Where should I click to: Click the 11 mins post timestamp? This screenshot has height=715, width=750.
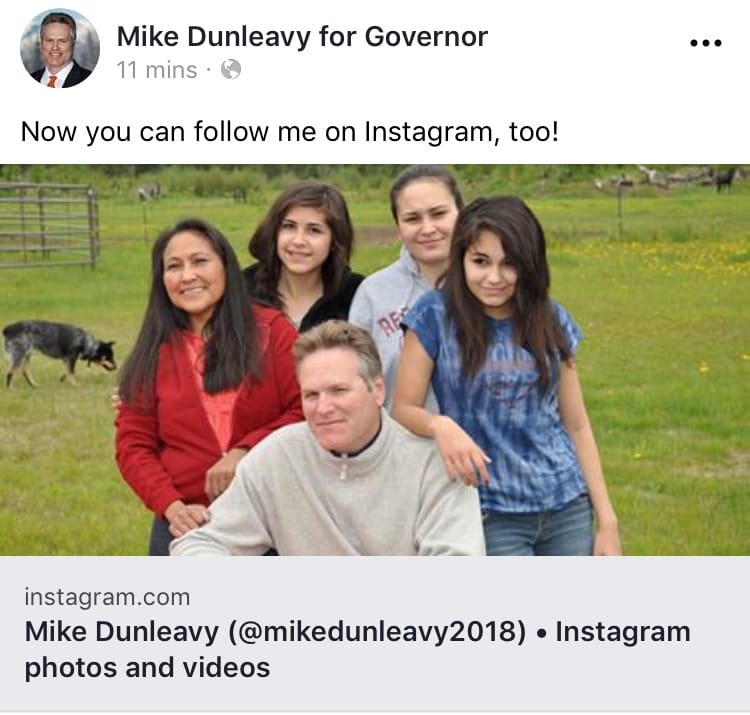tap(157, 70)
